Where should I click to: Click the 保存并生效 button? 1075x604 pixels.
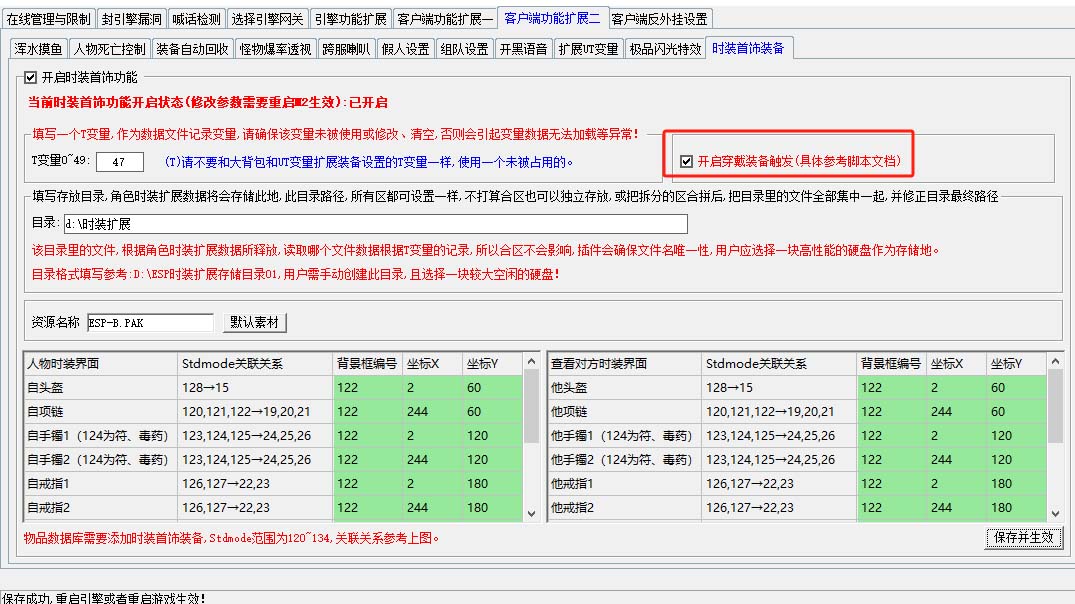(x=1024, y=537)
